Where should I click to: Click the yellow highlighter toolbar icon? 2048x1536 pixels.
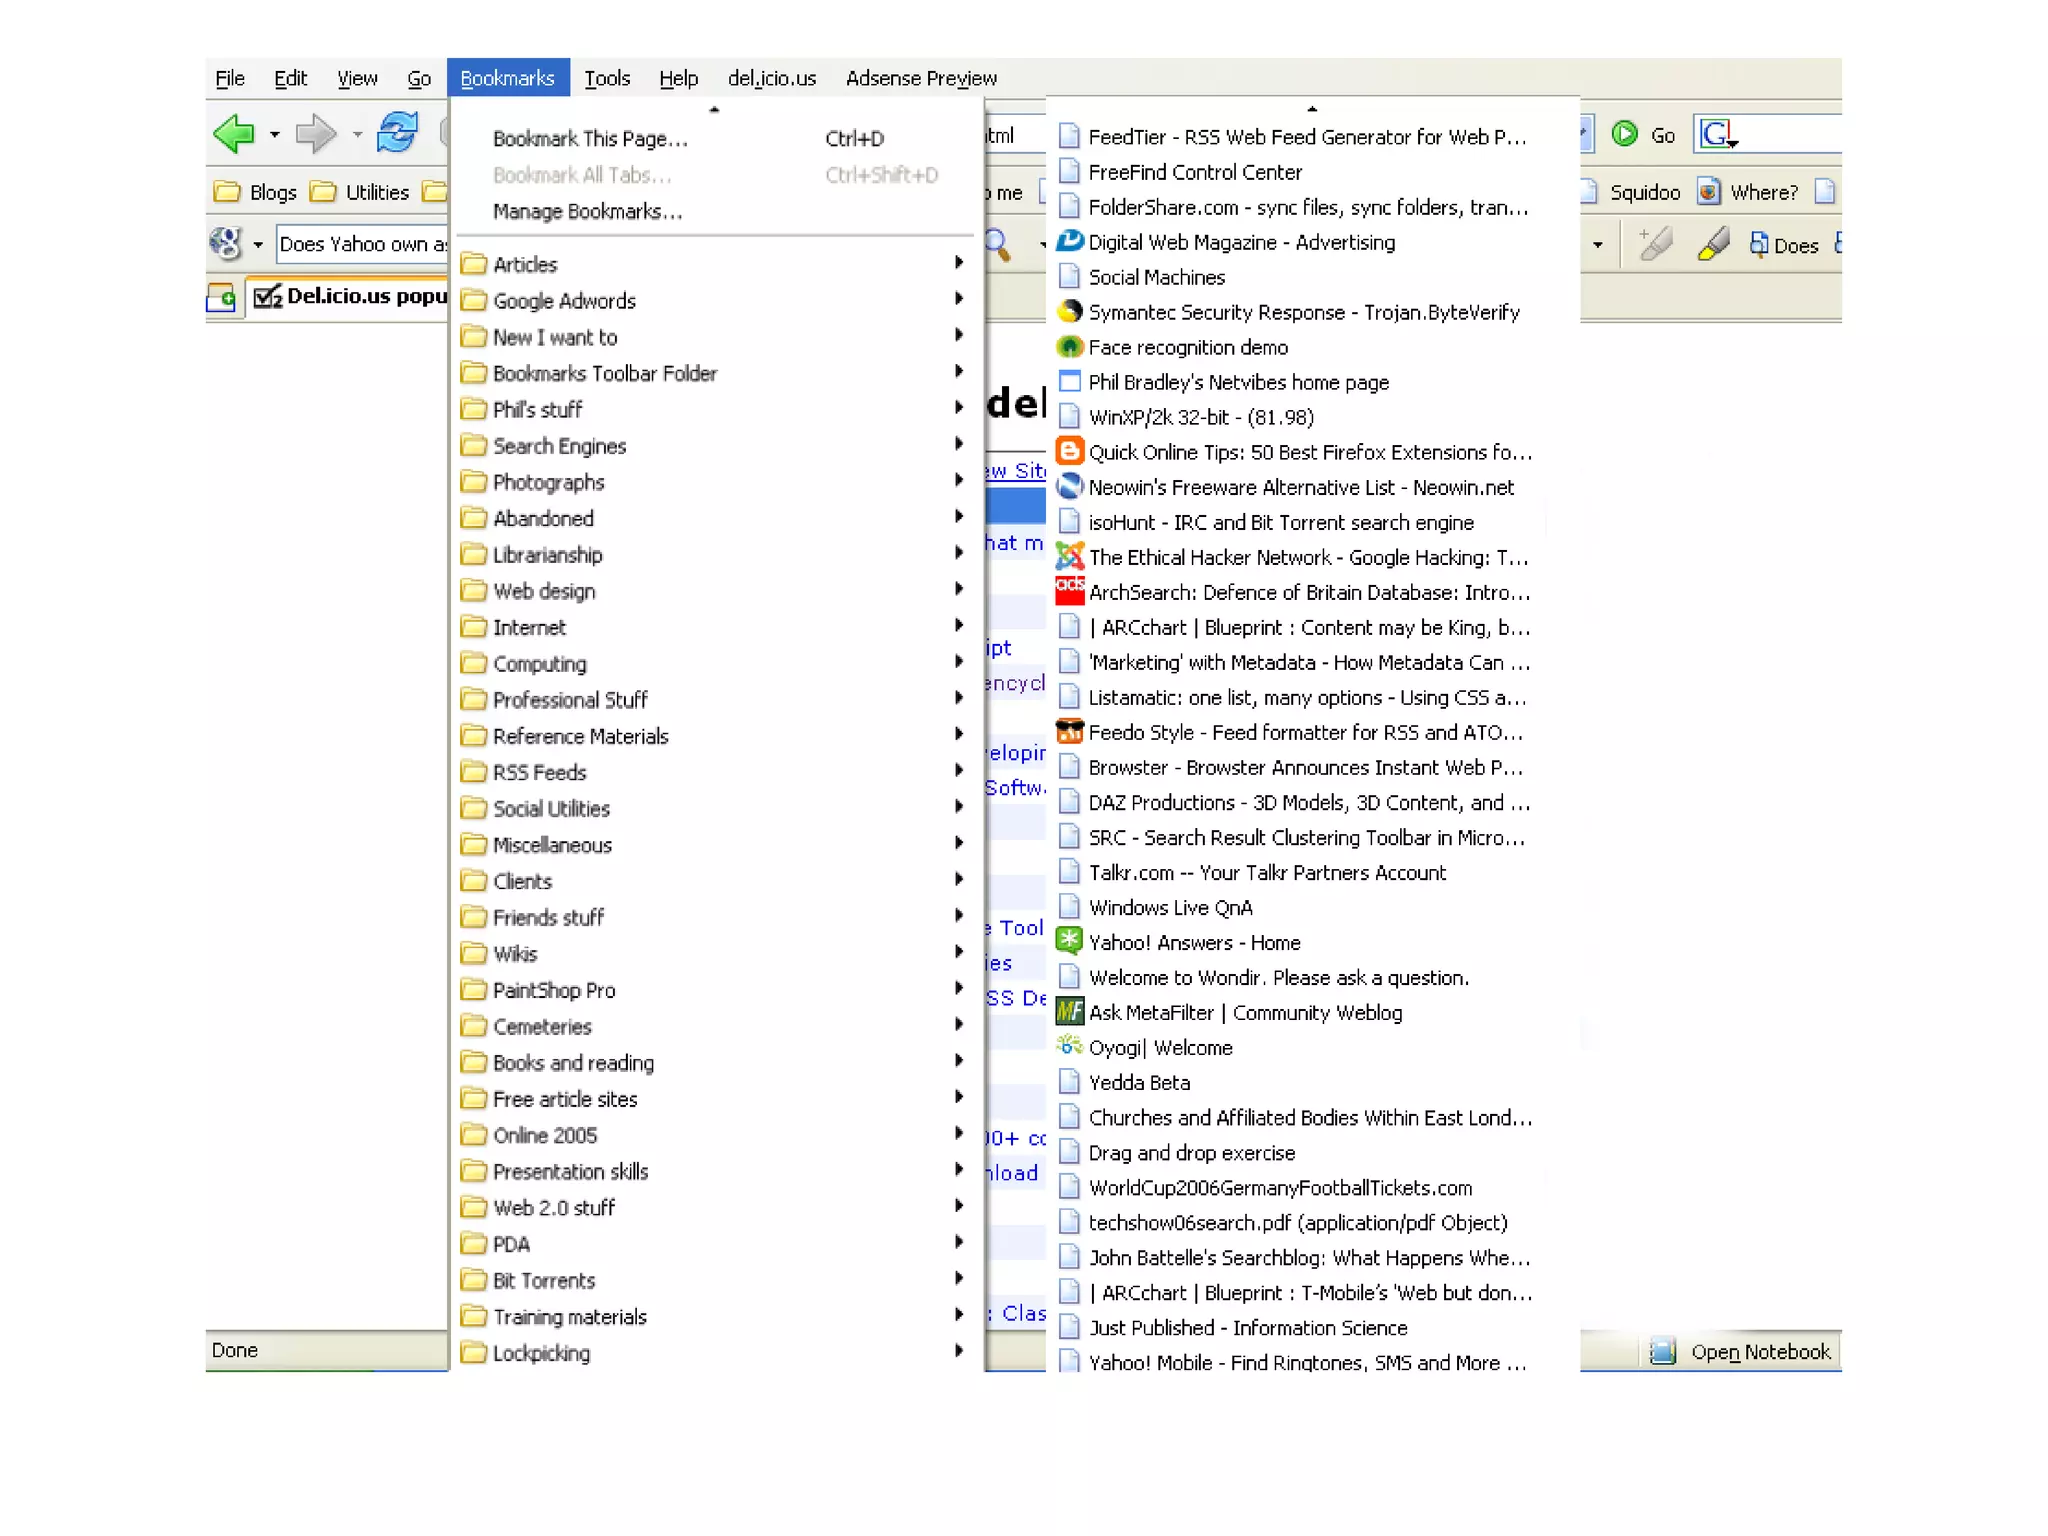(1714, 244)
